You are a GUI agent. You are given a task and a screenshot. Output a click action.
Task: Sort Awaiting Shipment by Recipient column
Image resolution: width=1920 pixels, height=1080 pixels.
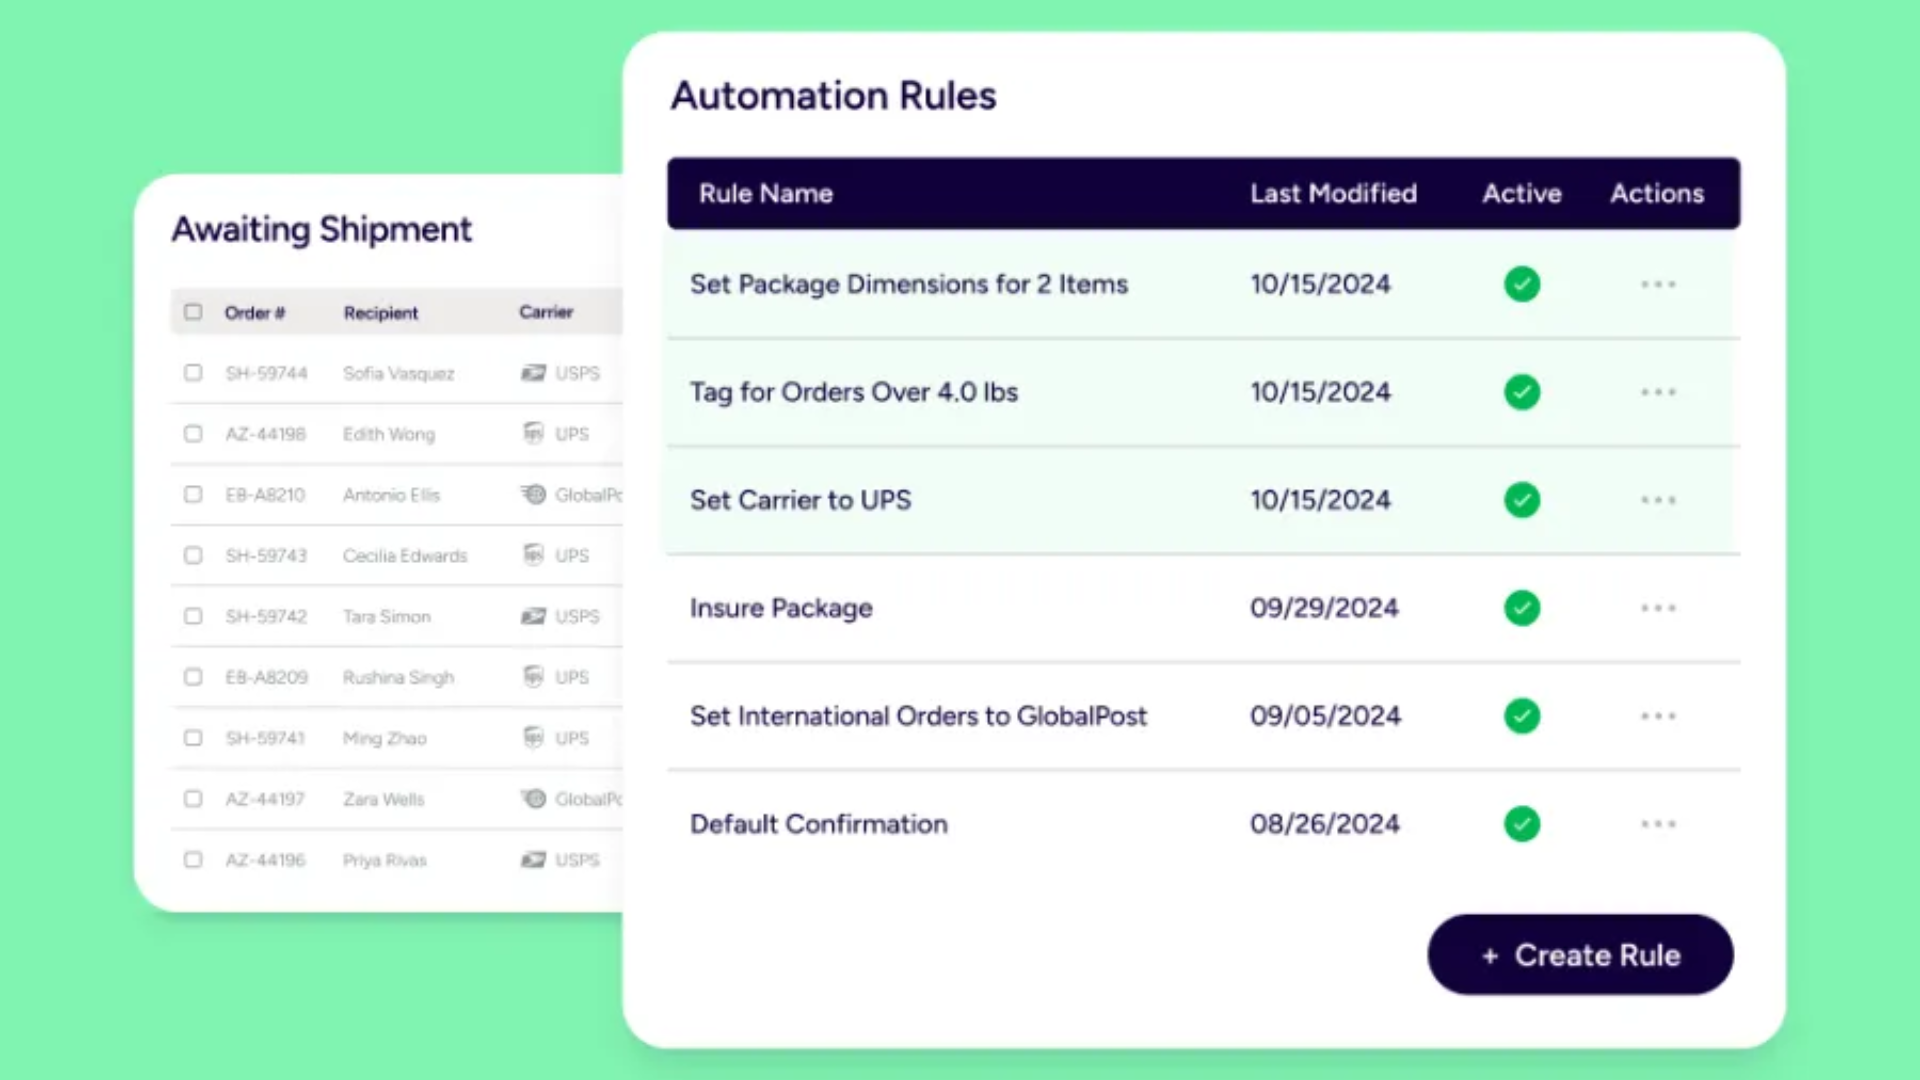381,313
